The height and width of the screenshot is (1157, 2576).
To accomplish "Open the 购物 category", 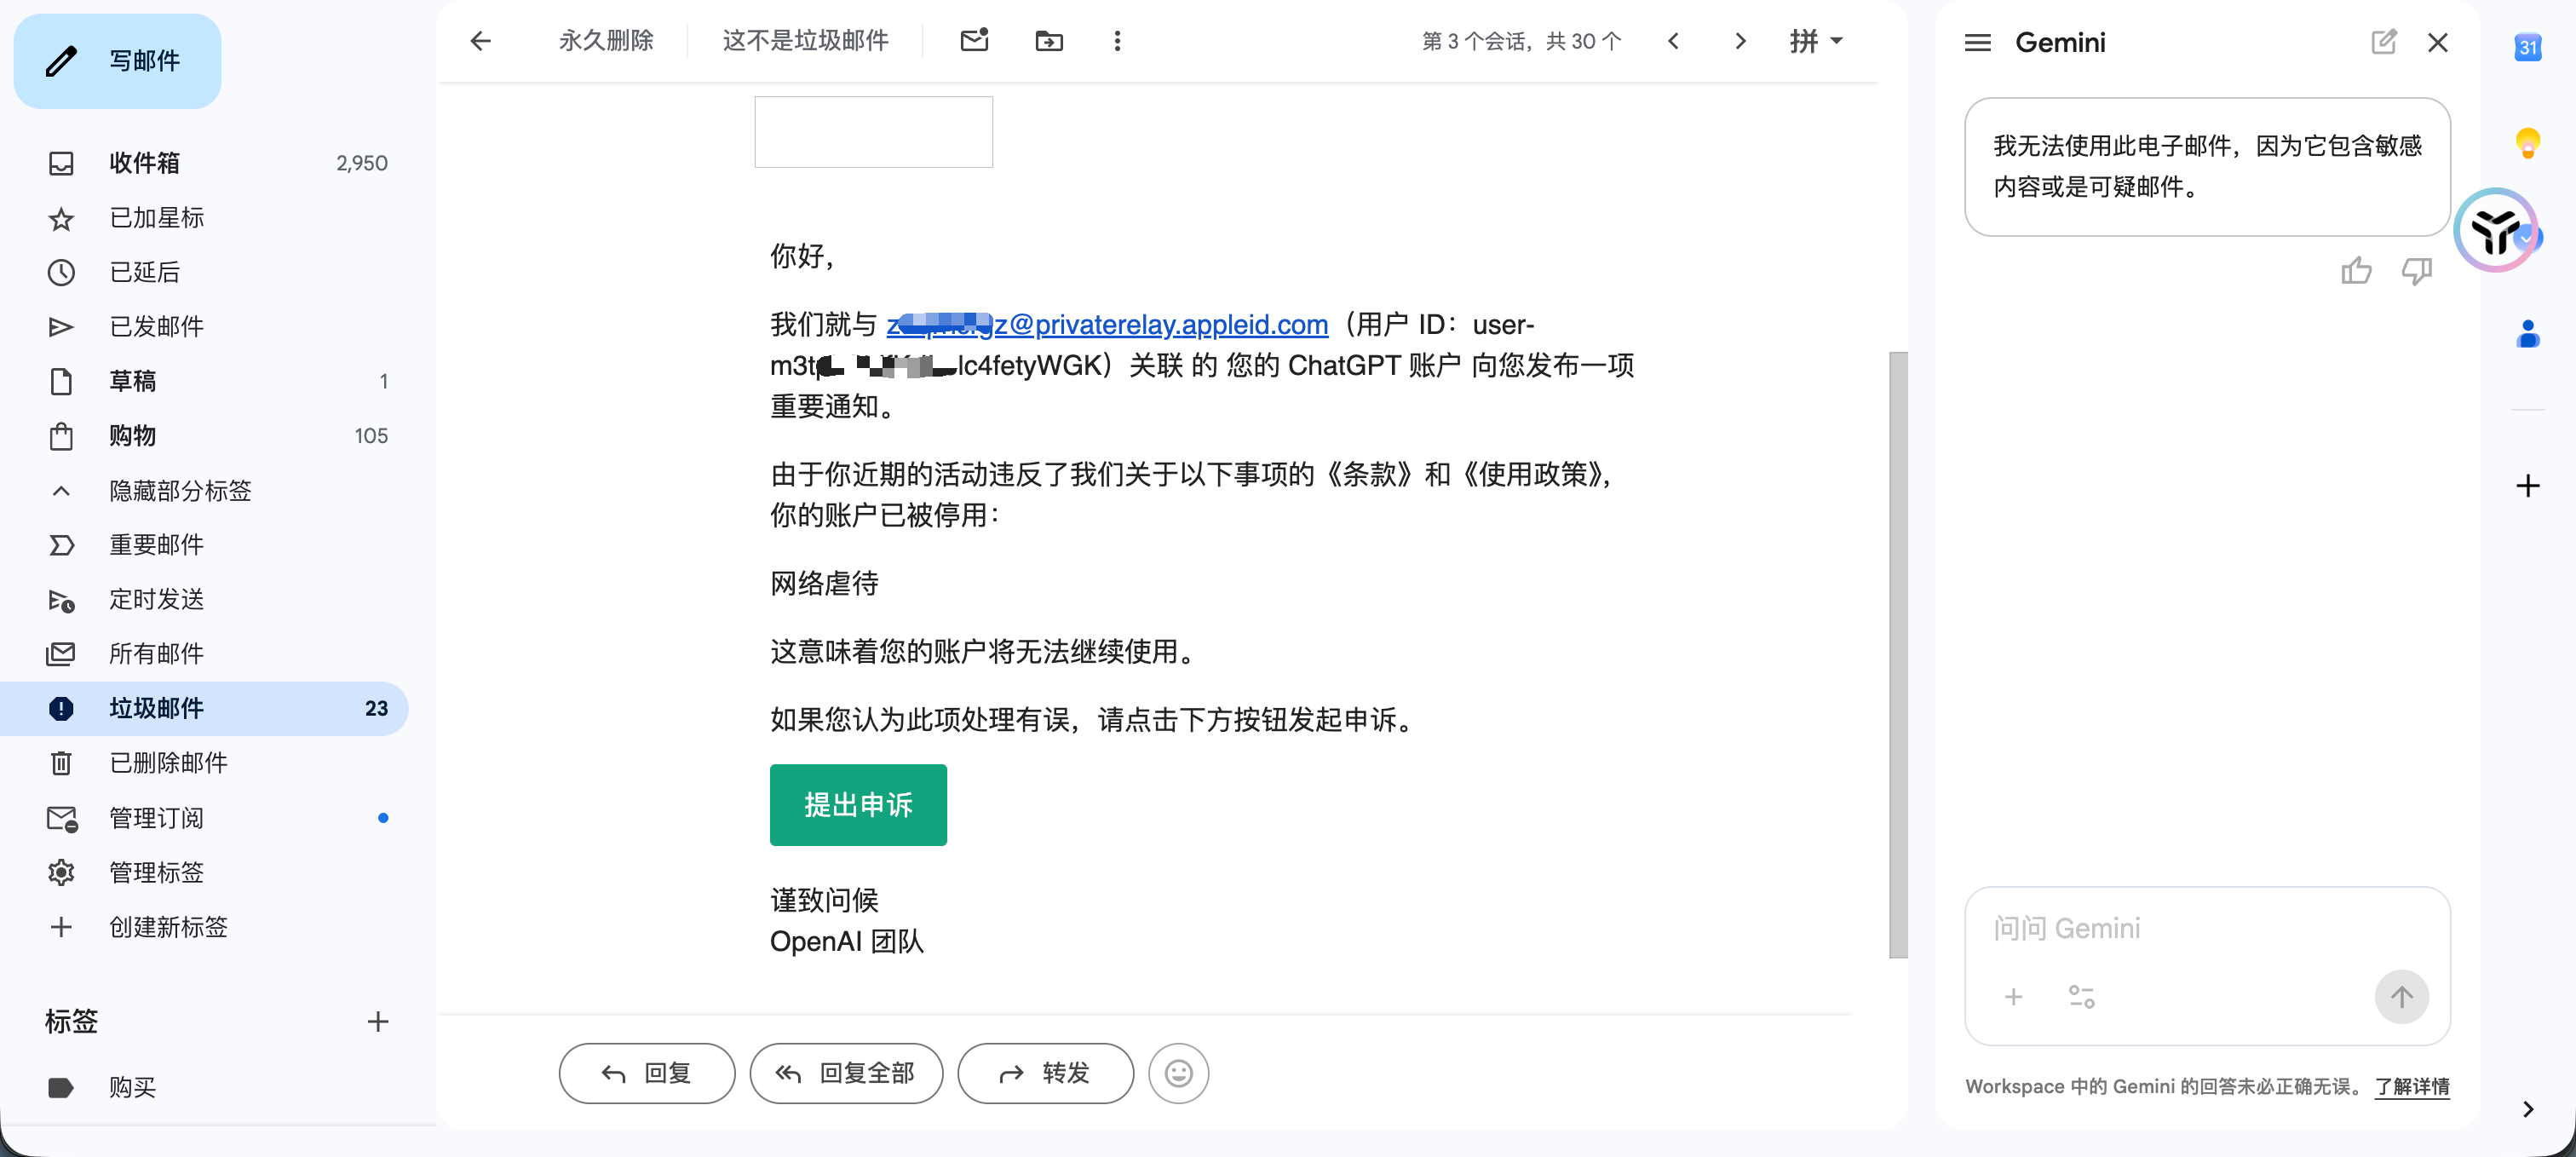I will pyautogui.click(x=204, y=436).
